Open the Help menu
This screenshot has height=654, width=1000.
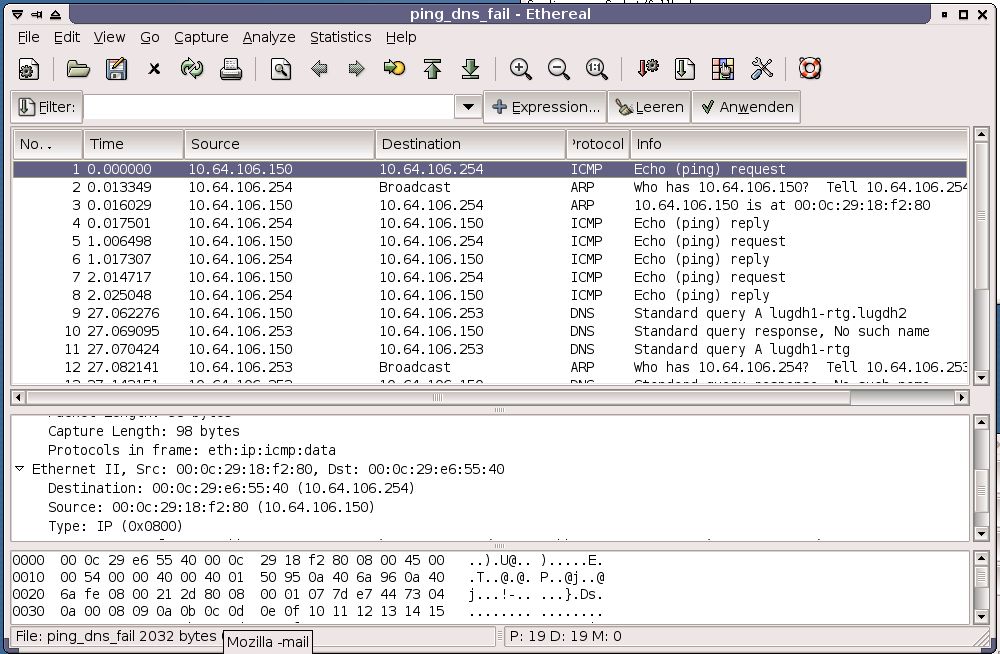pos(401,37)
